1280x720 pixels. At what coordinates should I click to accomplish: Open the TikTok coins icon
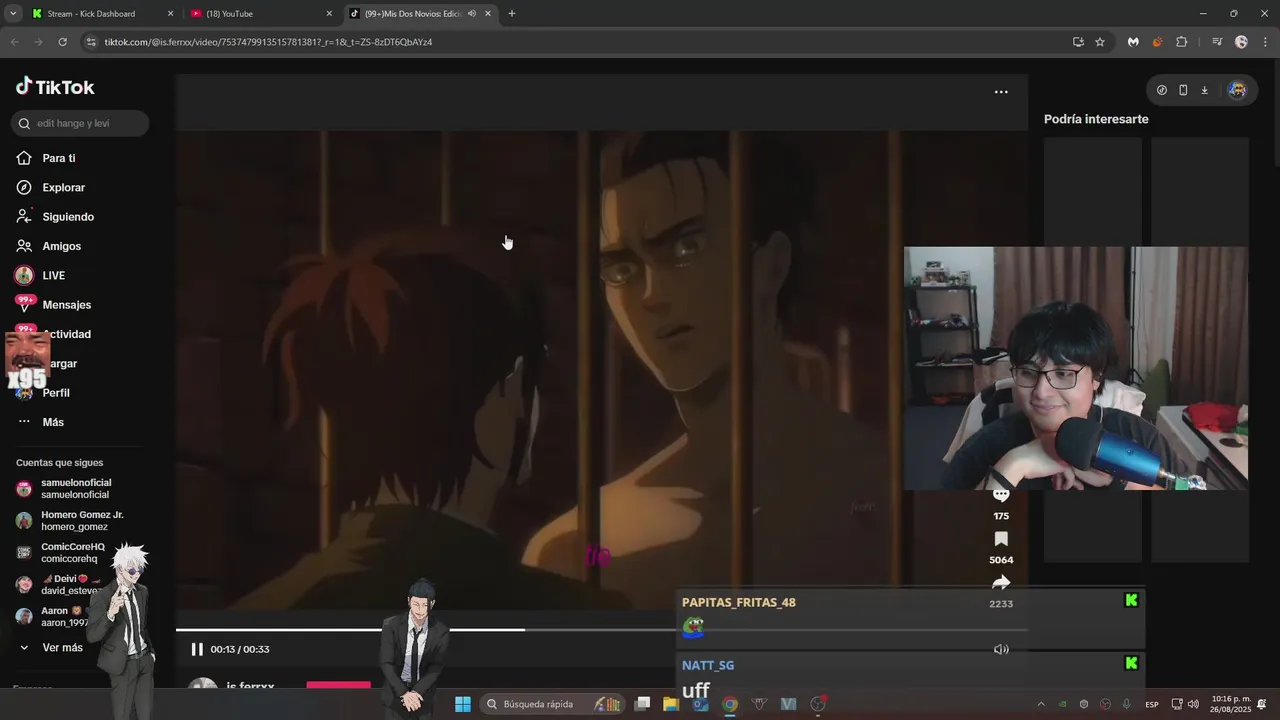[1162, 90]
